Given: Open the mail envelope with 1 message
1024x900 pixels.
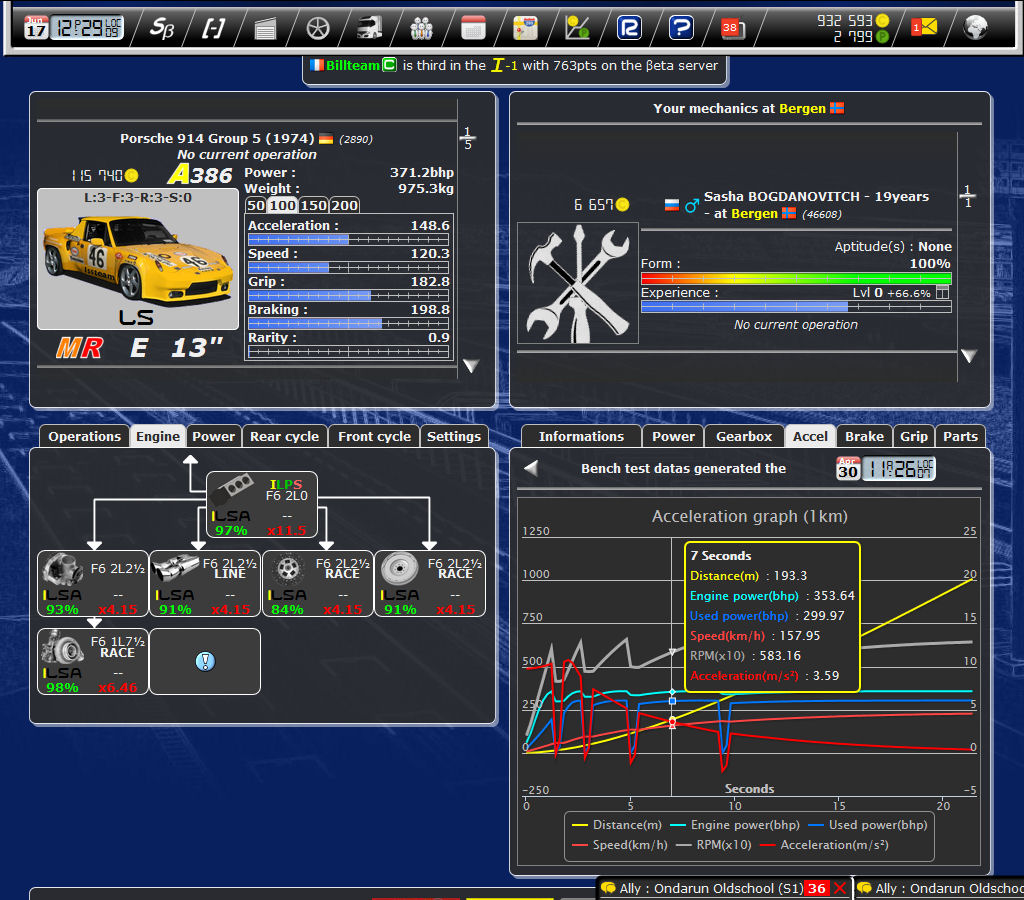Looking at the screenshot, I should pyautogui.click(x=924, y=27).
